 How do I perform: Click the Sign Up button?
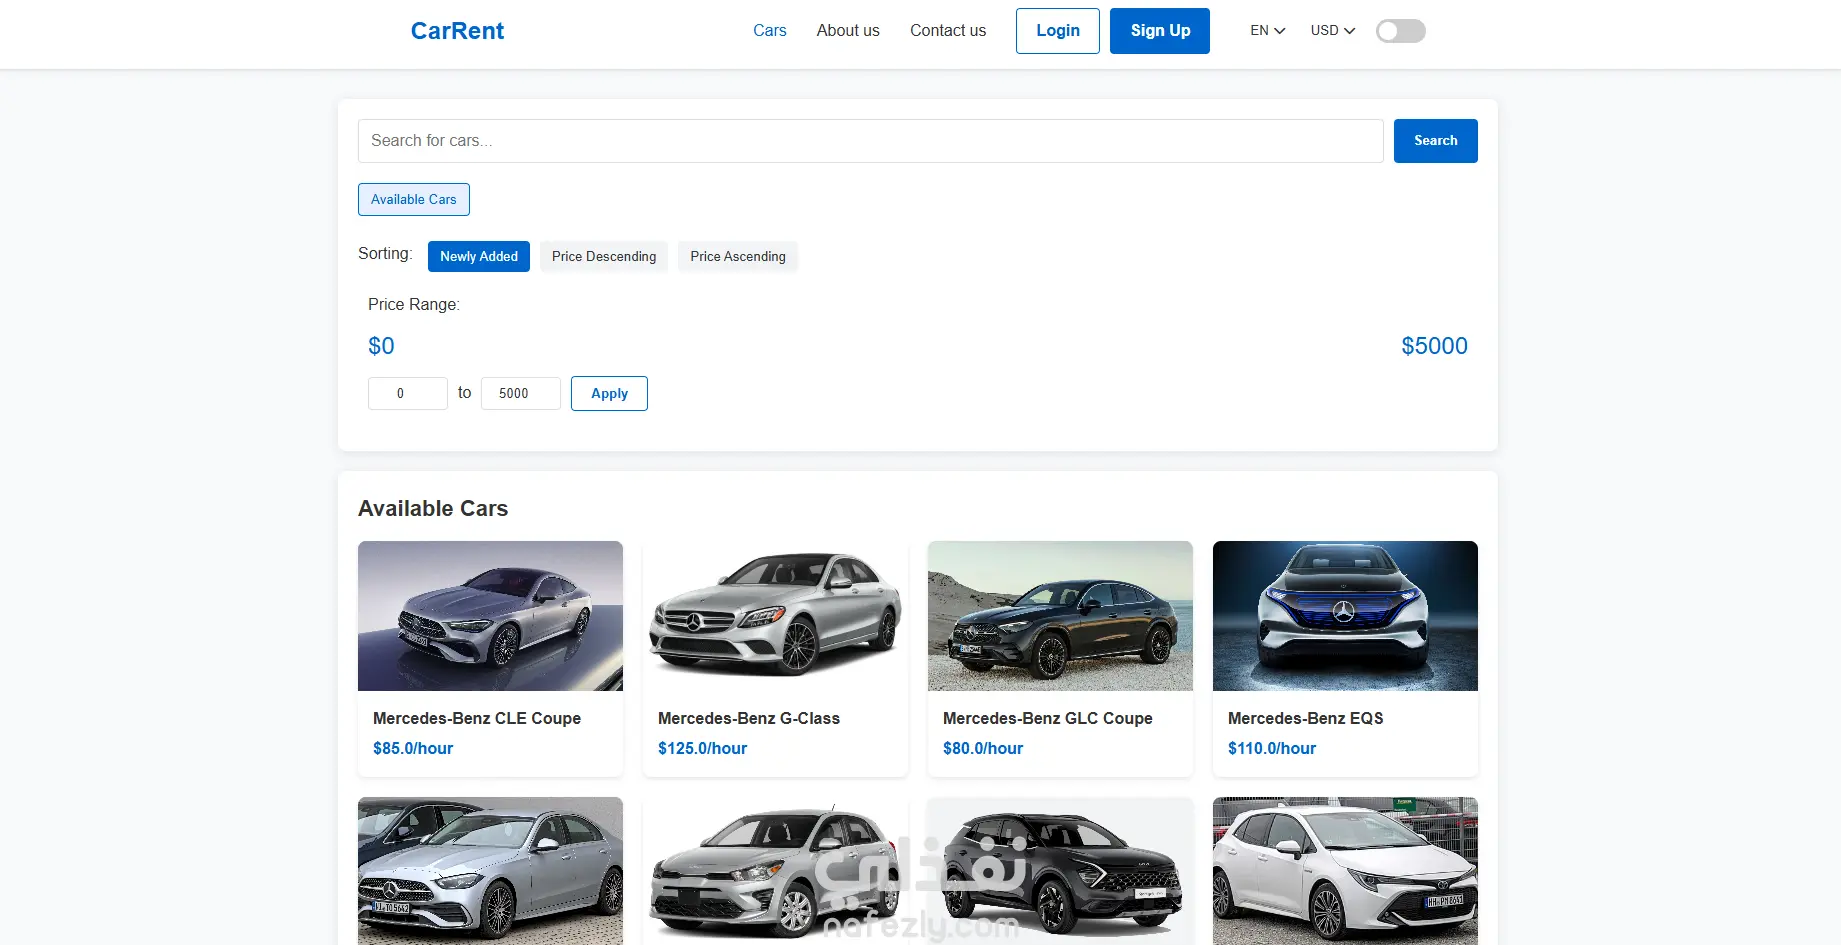tap(1160, 31)
